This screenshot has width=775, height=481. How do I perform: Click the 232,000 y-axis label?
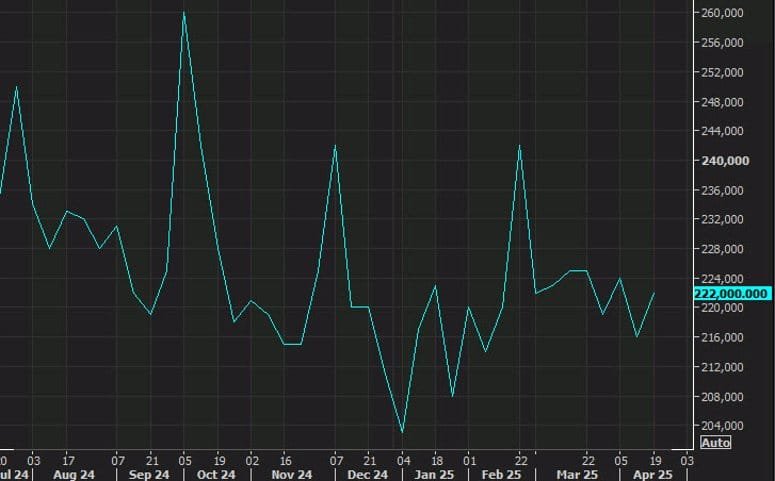point(727,220)
